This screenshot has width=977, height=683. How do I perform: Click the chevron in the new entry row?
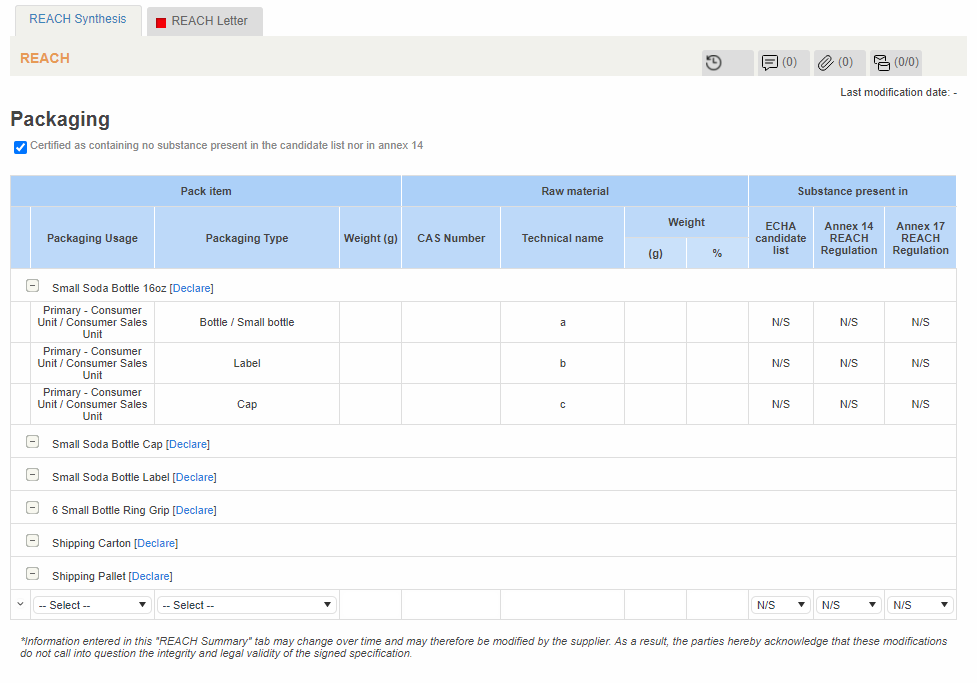(x=19, y=604)
